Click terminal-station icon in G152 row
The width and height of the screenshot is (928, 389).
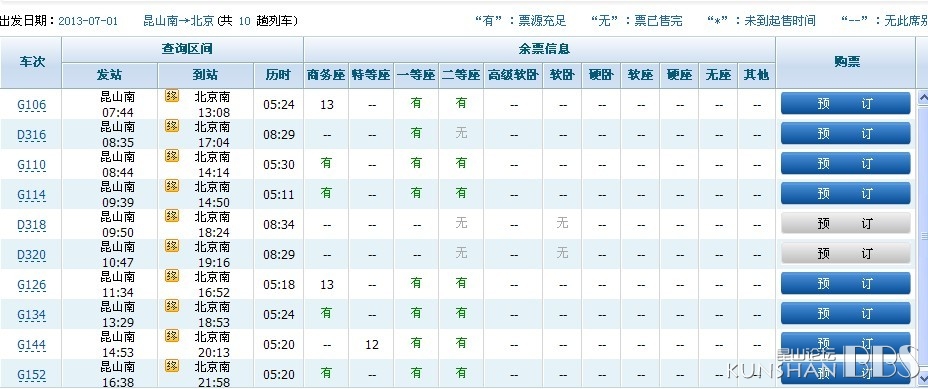pos(172,365)
